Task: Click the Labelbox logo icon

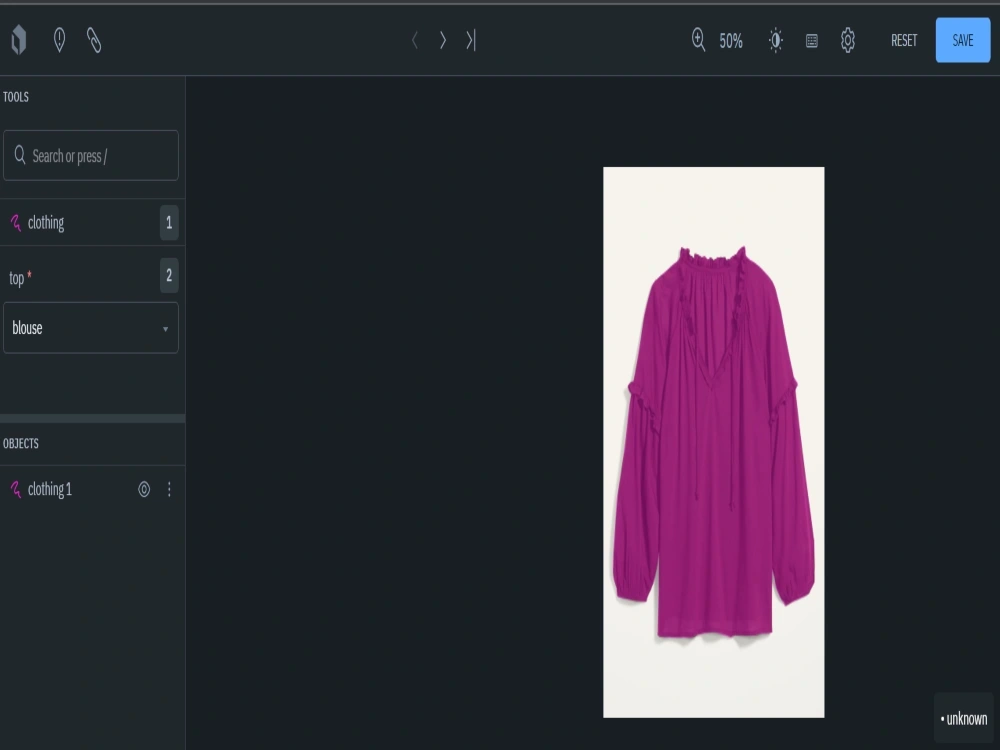Action: point(19,40)
